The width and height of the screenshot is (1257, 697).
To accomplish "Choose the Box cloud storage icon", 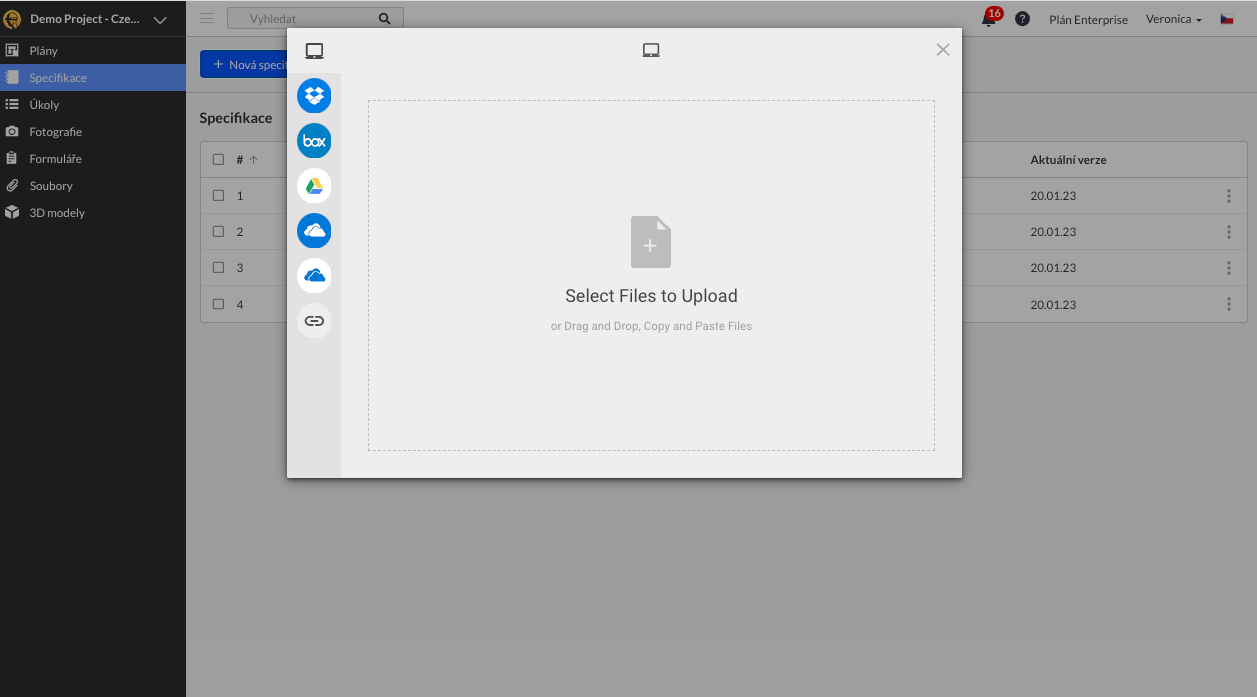I will [314, 141].
